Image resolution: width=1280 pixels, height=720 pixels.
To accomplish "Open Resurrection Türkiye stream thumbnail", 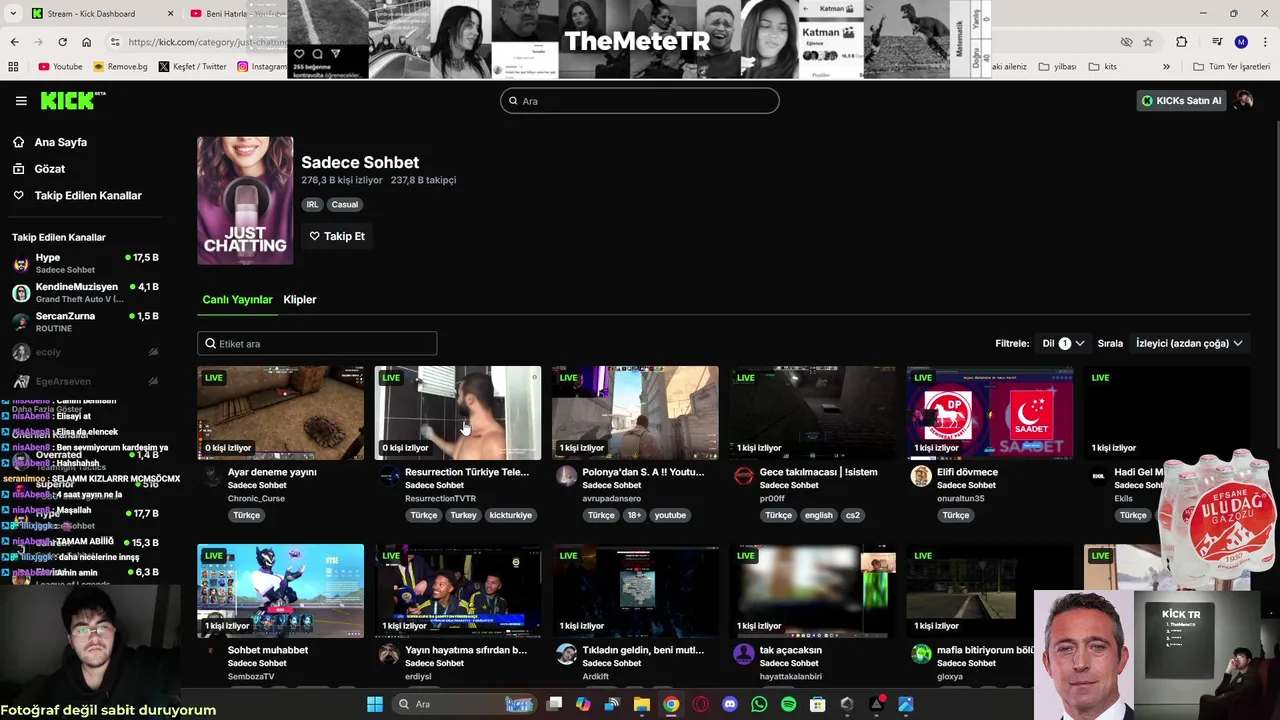I will pyautogui.click(x=458, y=413).
